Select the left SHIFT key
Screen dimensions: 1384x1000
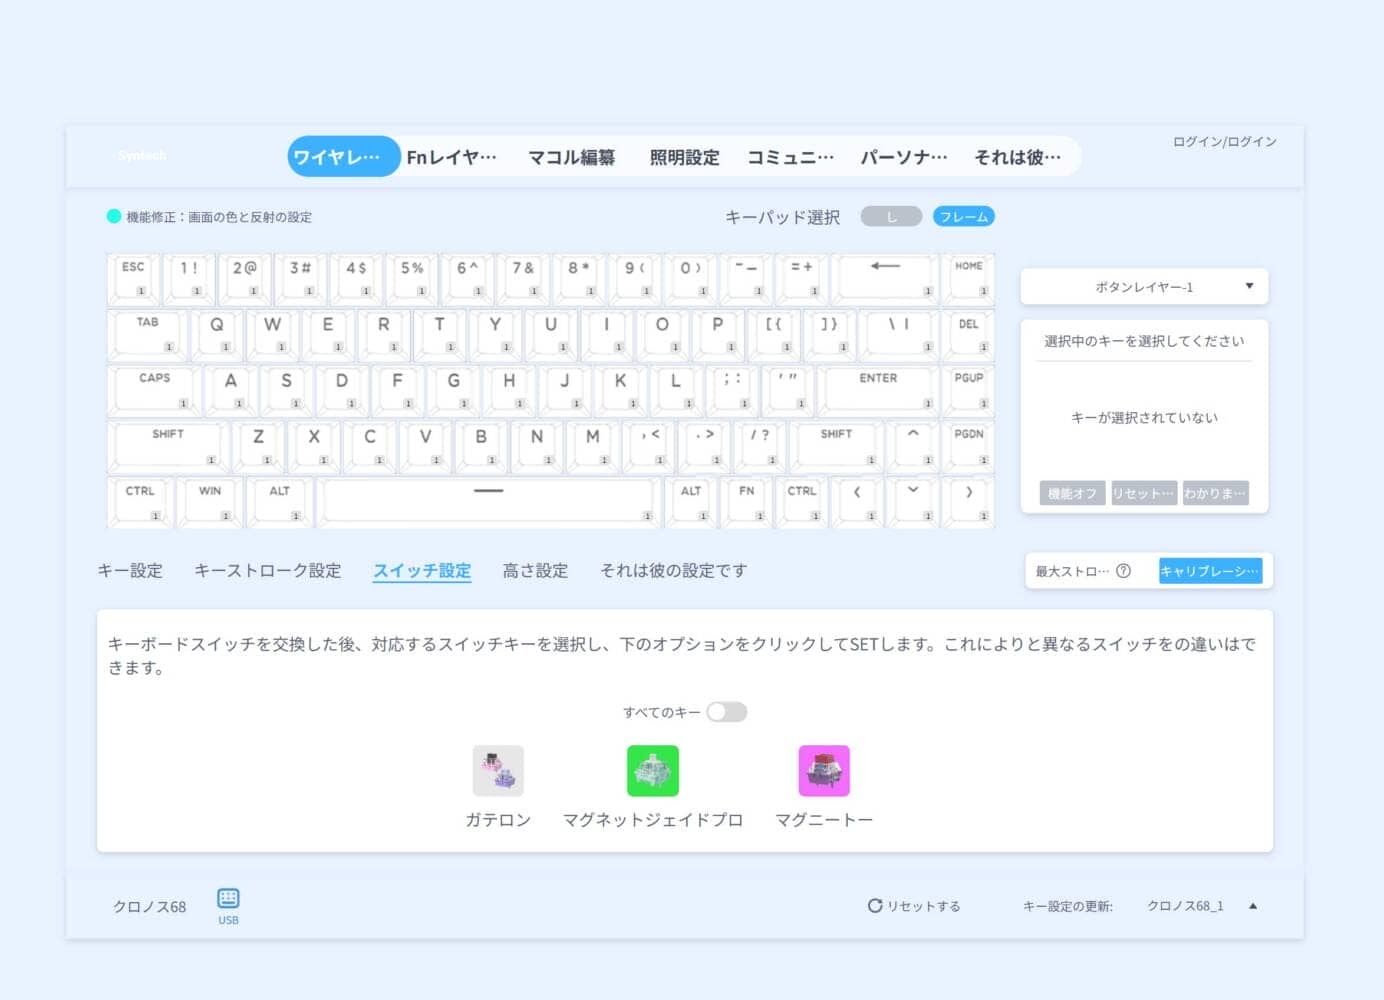[168, 445]
